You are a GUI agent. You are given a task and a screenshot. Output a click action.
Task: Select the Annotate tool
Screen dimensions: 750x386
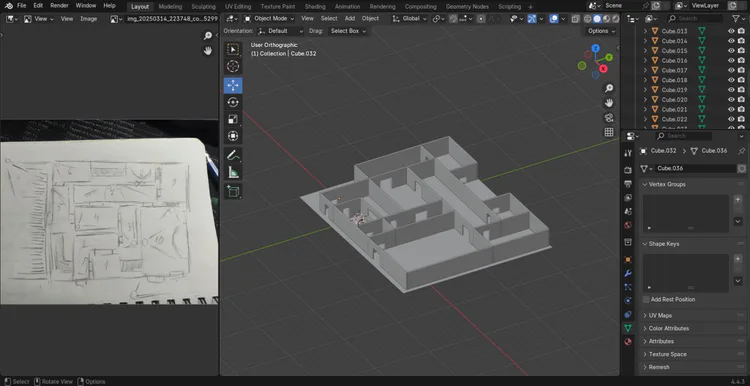tap(233, 155)
